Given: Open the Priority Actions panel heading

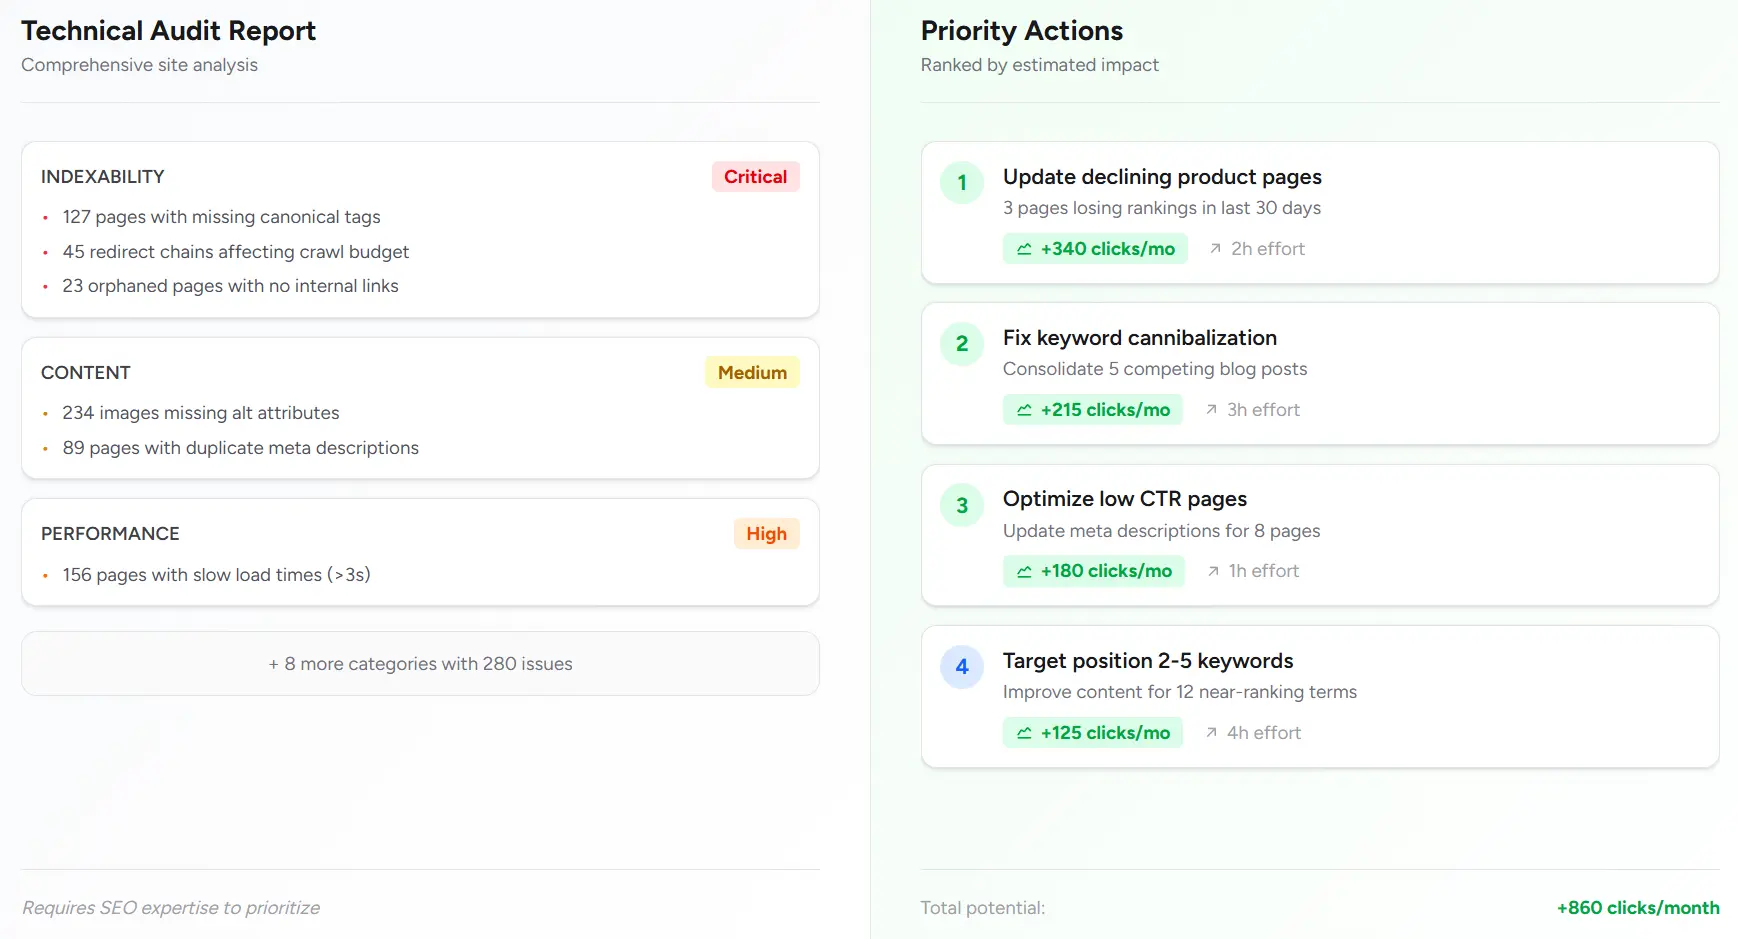Looking at the screenshot, I should (x=1021, y=31).
